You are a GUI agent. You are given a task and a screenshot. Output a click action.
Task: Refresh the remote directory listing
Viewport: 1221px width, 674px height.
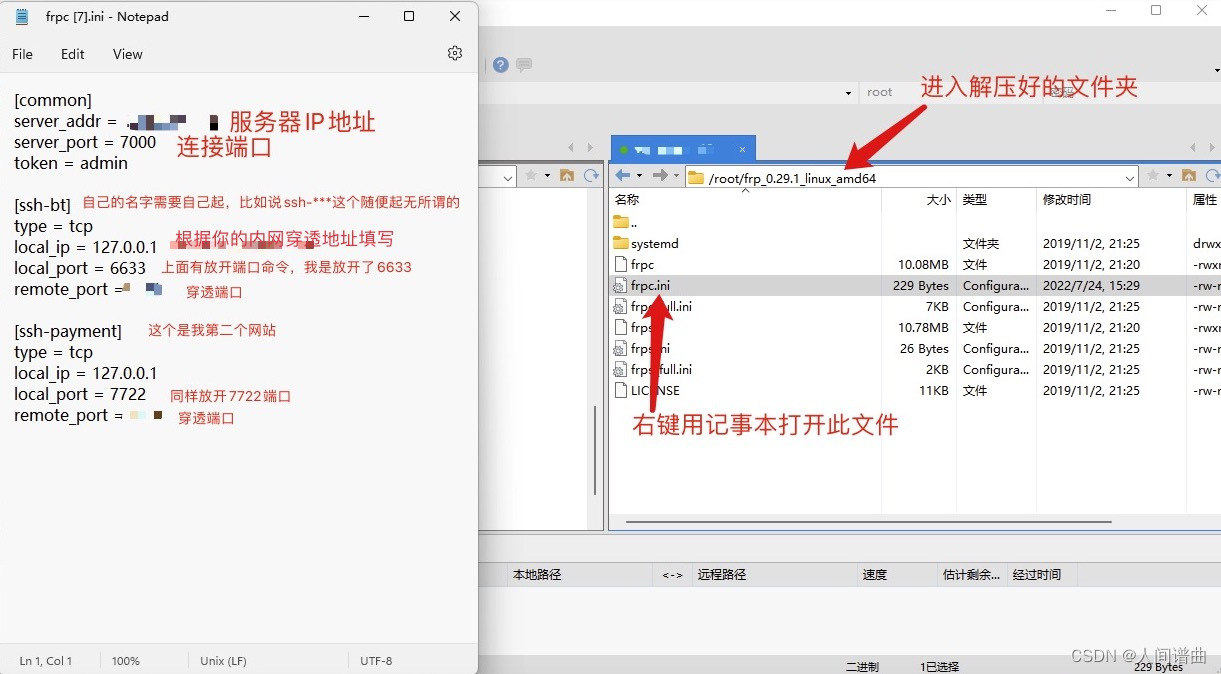pyautogui.click(x=1212, y=177)
